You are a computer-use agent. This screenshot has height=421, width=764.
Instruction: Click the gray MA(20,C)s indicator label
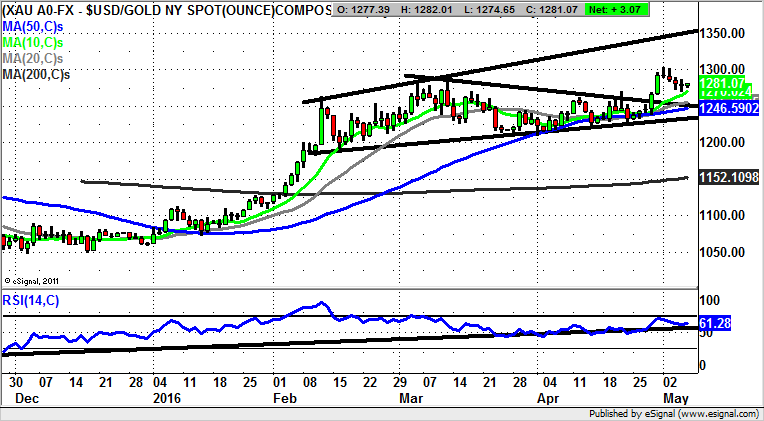point(35,58)
